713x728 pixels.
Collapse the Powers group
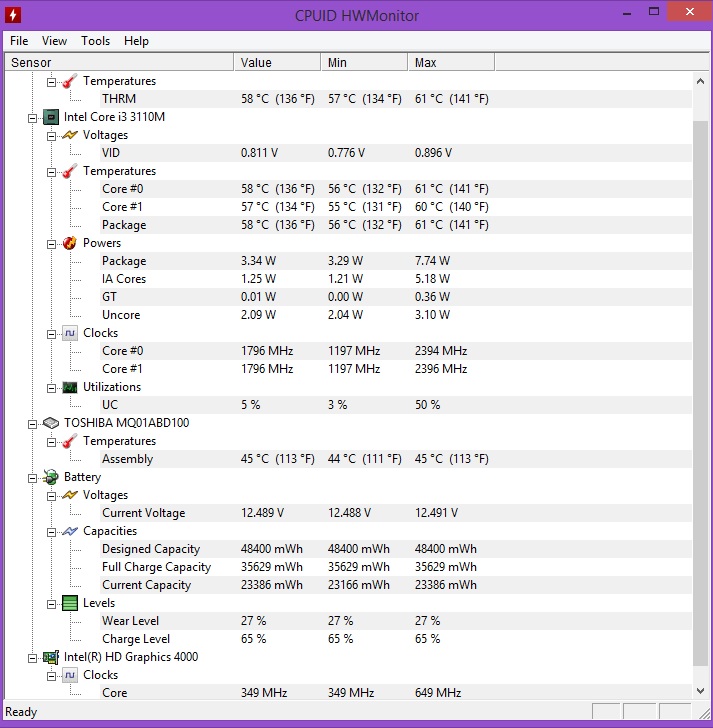click(51, 244)
